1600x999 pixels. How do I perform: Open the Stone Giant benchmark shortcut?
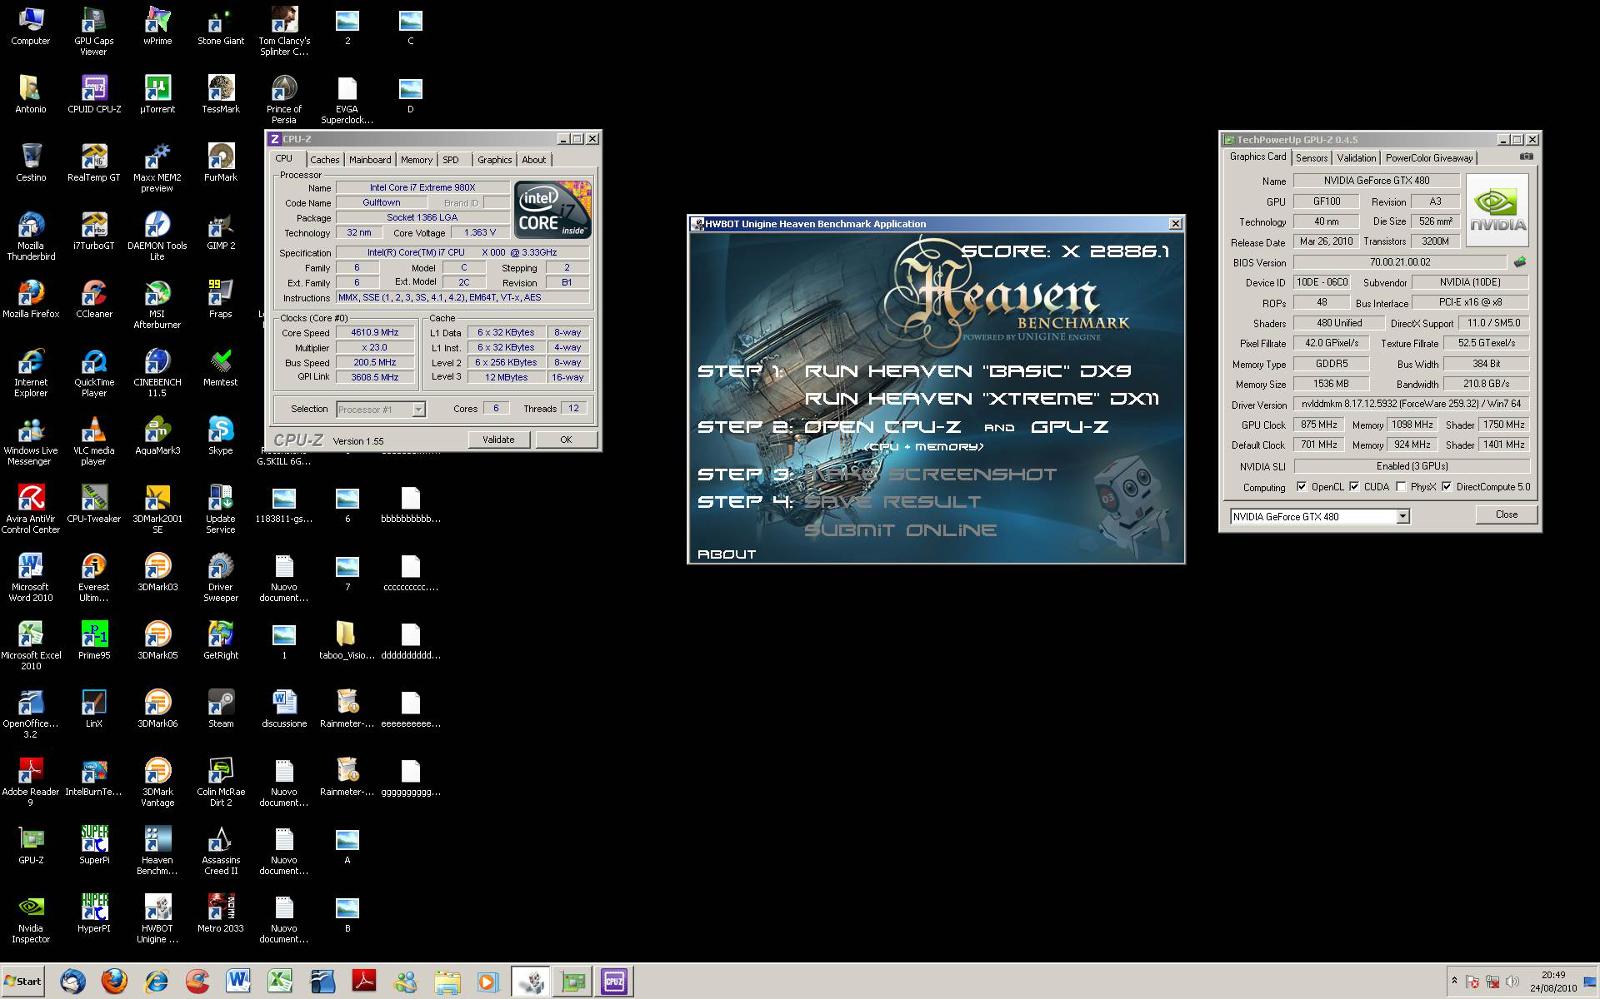click(x=221, y=27)
